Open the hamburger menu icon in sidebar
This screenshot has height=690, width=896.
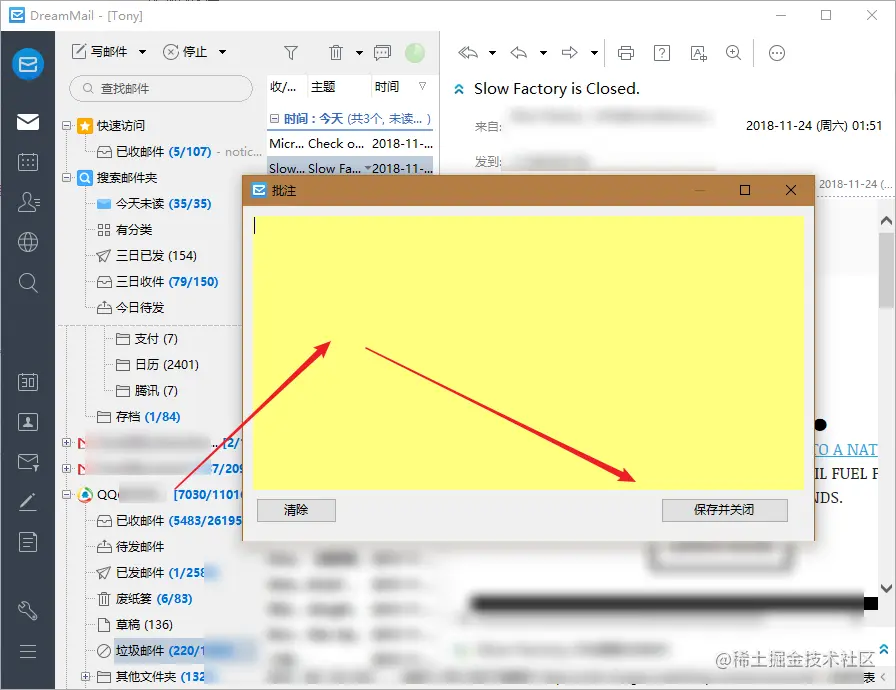[27, 651]
